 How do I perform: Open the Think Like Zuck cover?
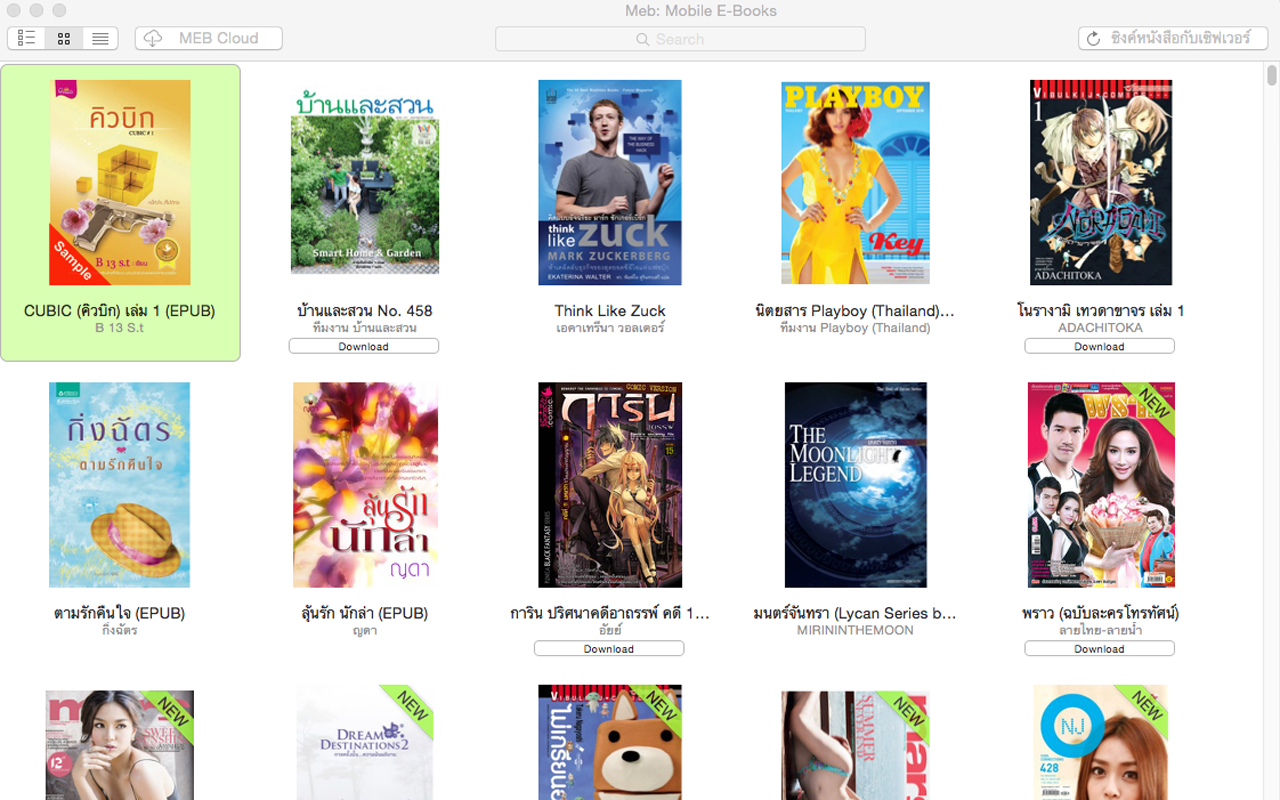609,183
